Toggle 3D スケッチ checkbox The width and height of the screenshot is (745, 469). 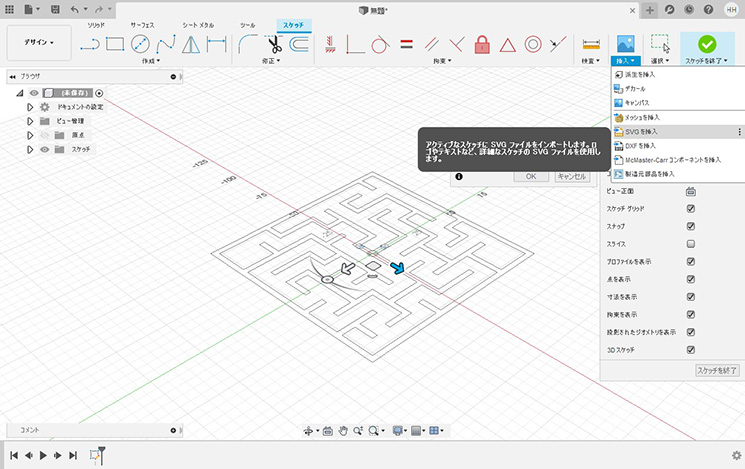point(691,350)
